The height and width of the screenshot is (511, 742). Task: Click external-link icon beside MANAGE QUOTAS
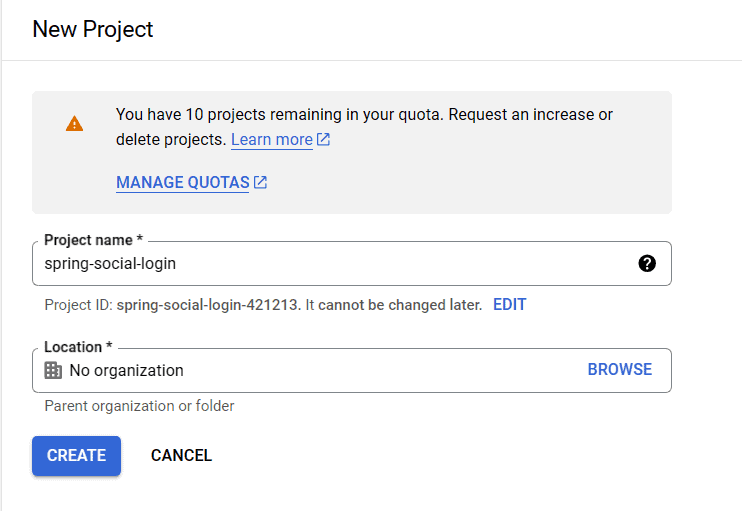click(260, 183)
